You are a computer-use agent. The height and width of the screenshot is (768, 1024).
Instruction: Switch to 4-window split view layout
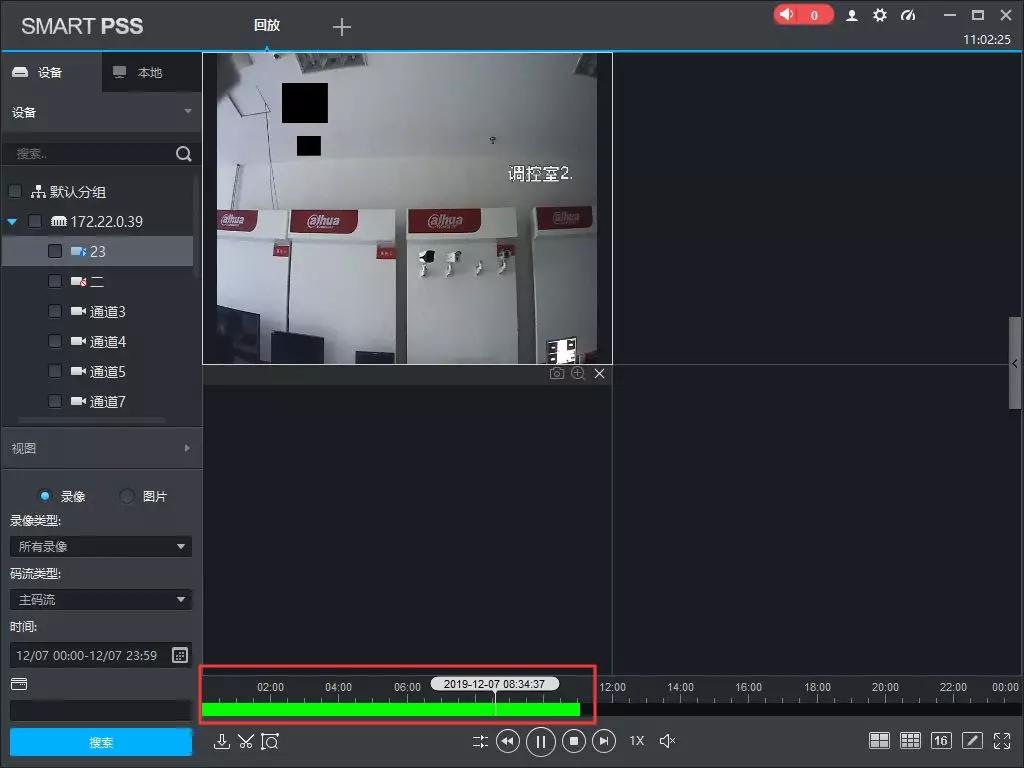(879, 740)
